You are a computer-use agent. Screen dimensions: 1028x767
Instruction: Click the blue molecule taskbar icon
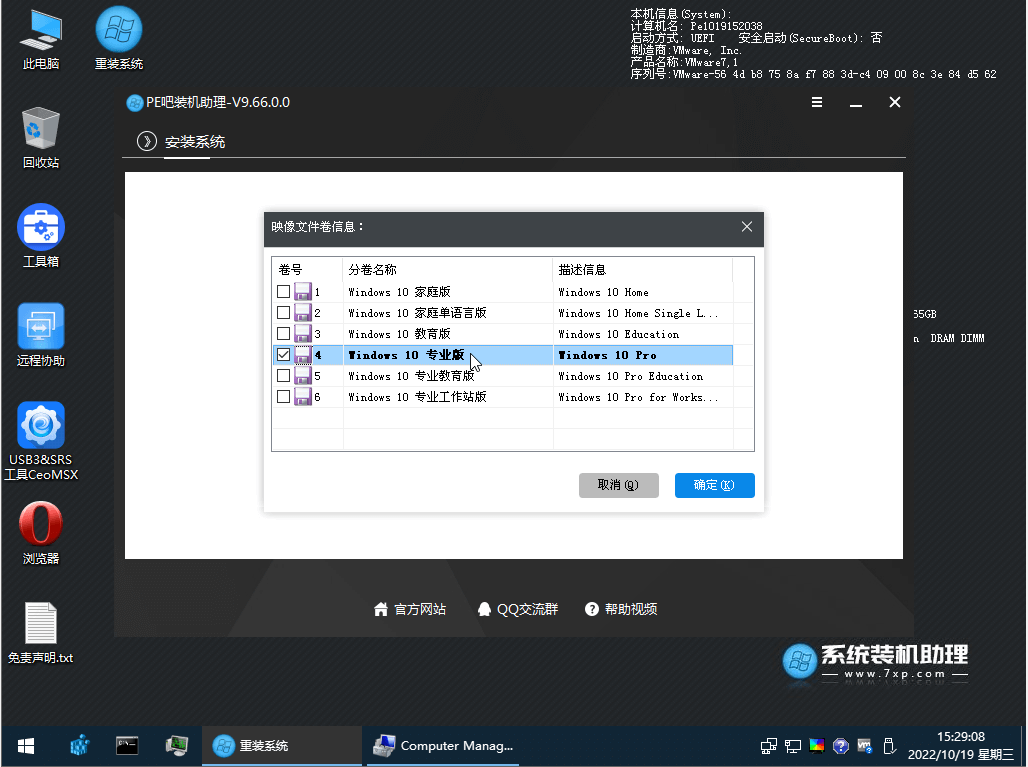coord(79,745)
